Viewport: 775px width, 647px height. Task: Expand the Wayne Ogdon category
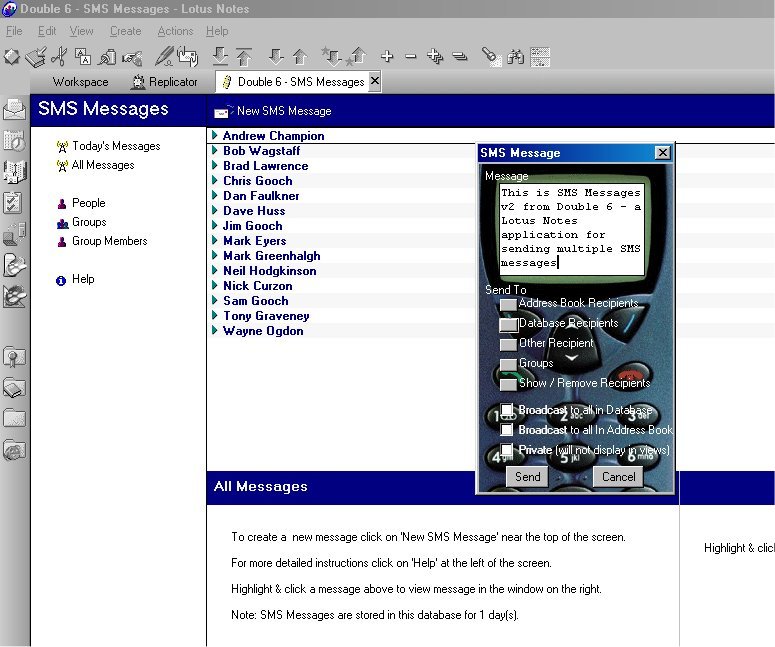point(215,330)
